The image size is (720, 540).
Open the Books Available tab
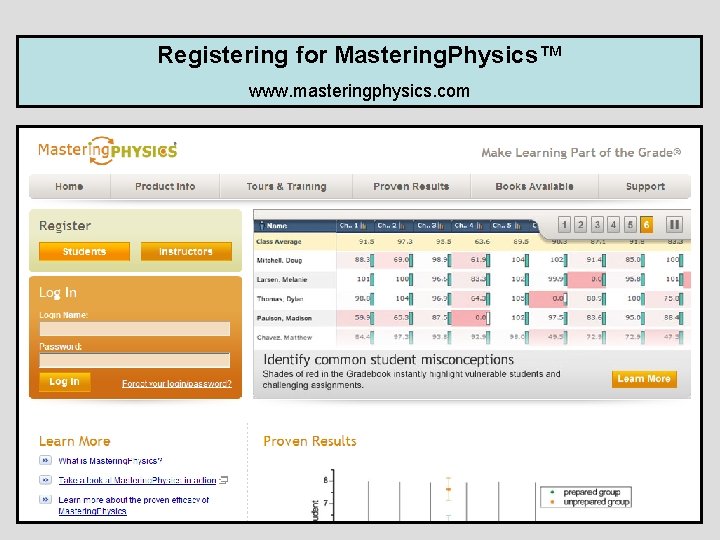[x=534, y=186]
